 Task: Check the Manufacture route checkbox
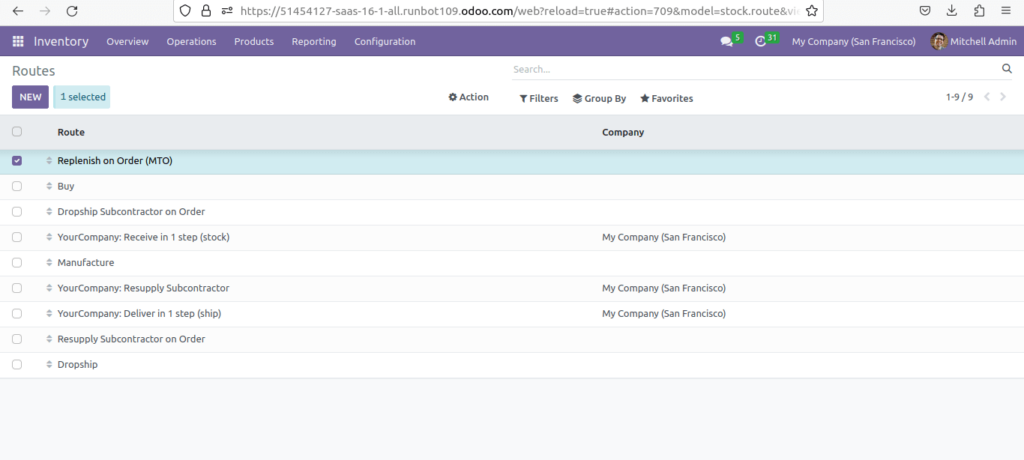(x=17, y=263)
